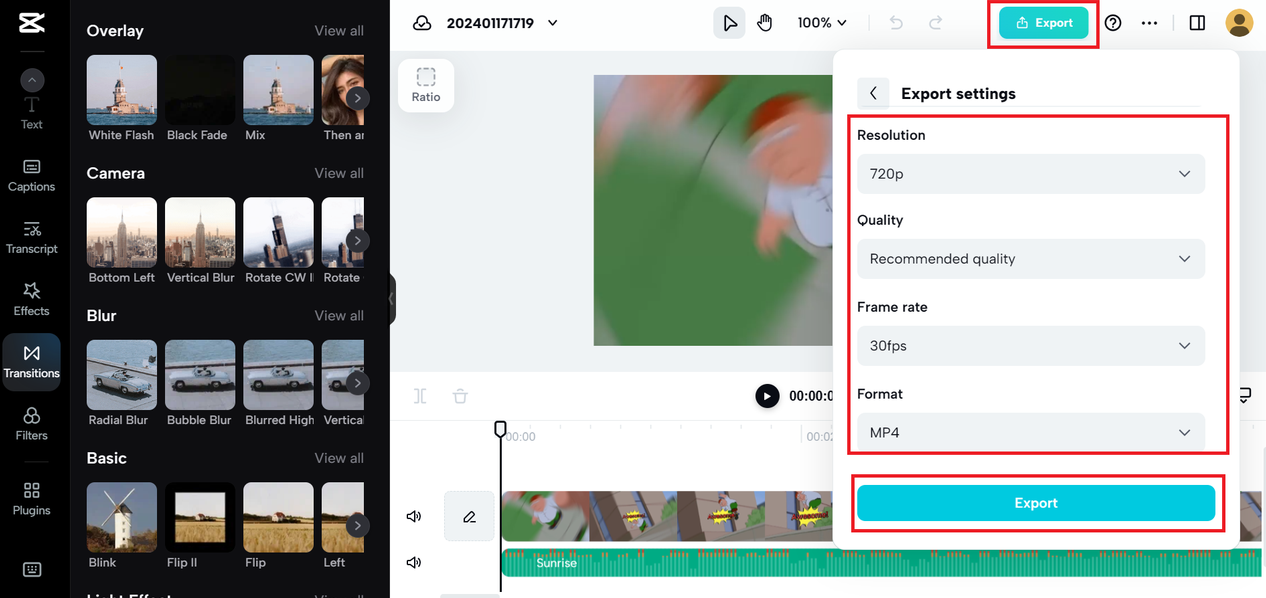1266x598 pixels.
Task: Show more Overlay transitions with arrow
Action: (357, 98)
